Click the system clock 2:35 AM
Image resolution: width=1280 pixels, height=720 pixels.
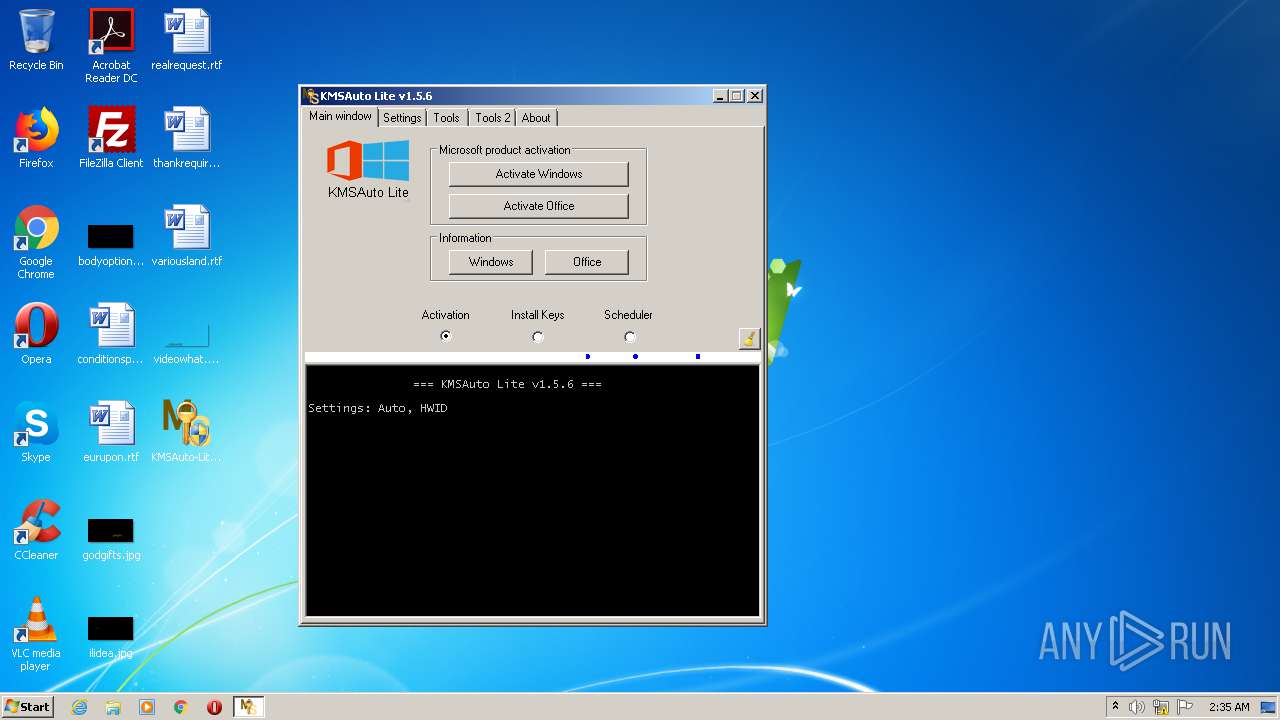coord(1228,707)
